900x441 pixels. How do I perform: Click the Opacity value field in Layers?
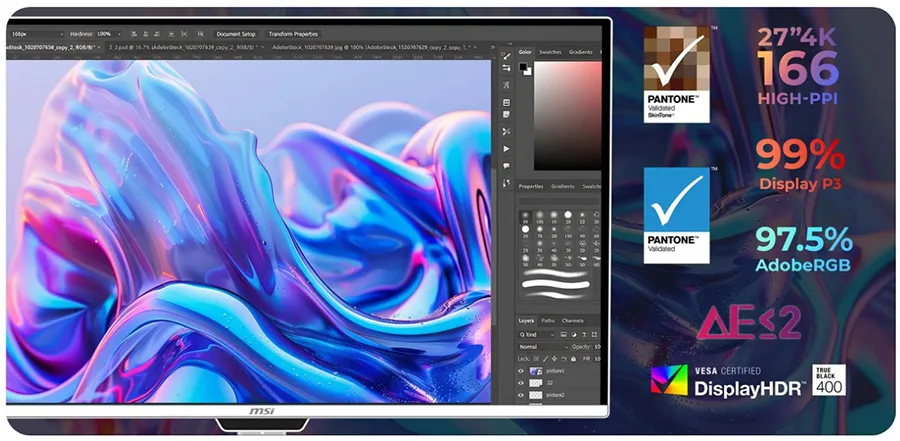(x=597, y=347)
